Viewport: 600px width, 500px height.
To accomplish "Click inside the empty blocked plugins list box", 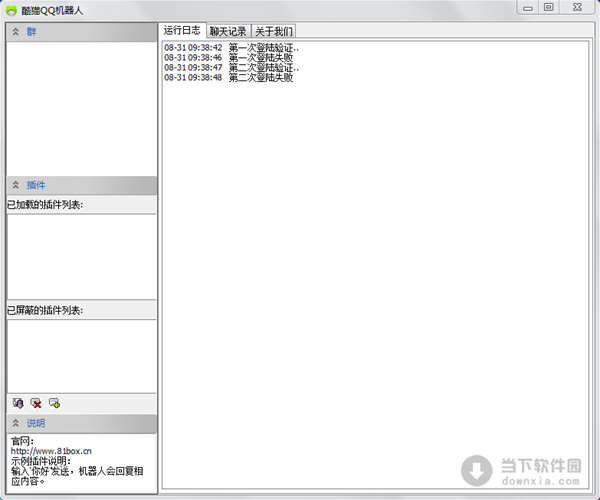I will tap(82, 356).
